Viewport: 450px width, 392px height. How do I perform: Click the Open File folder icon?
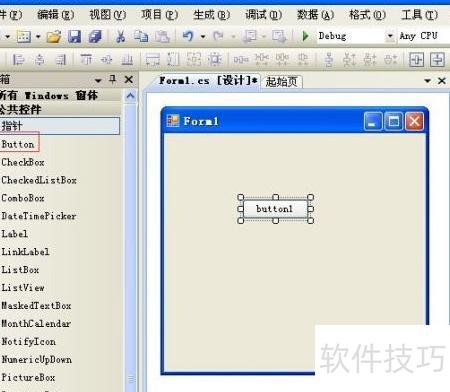point(54,36)
